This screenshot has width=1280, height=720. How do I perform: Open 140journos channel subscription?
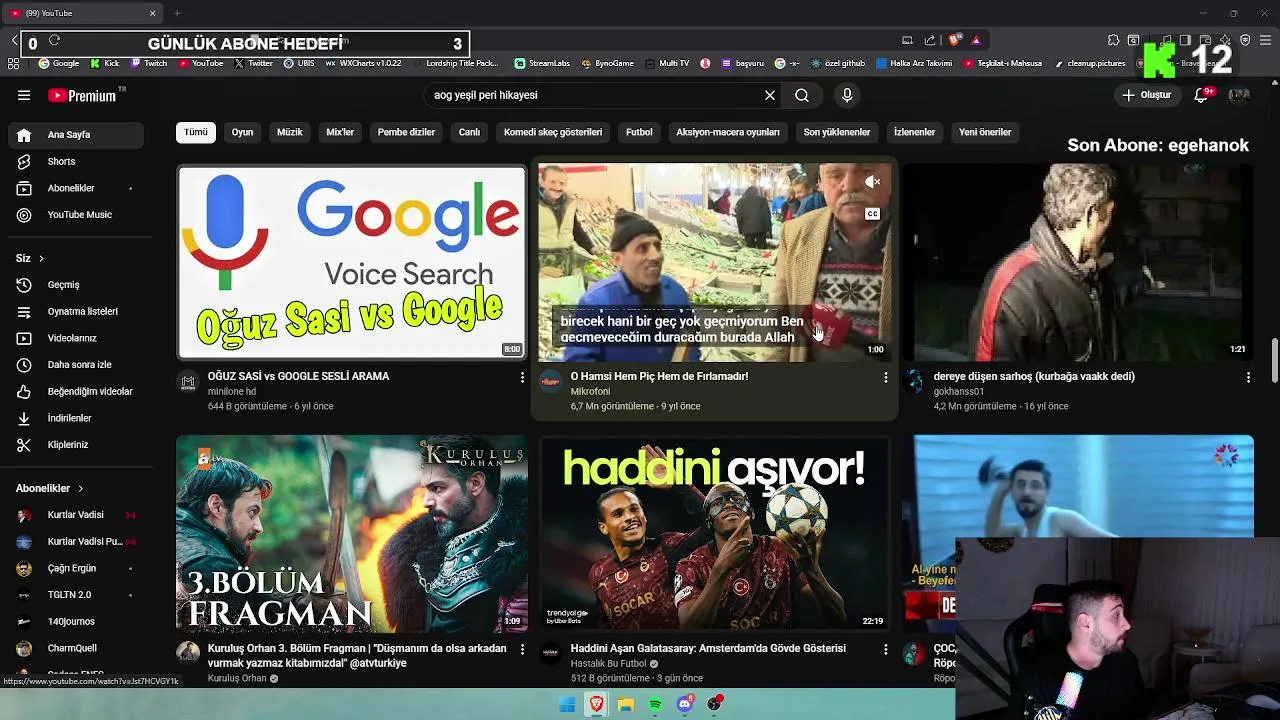(75, 621)
